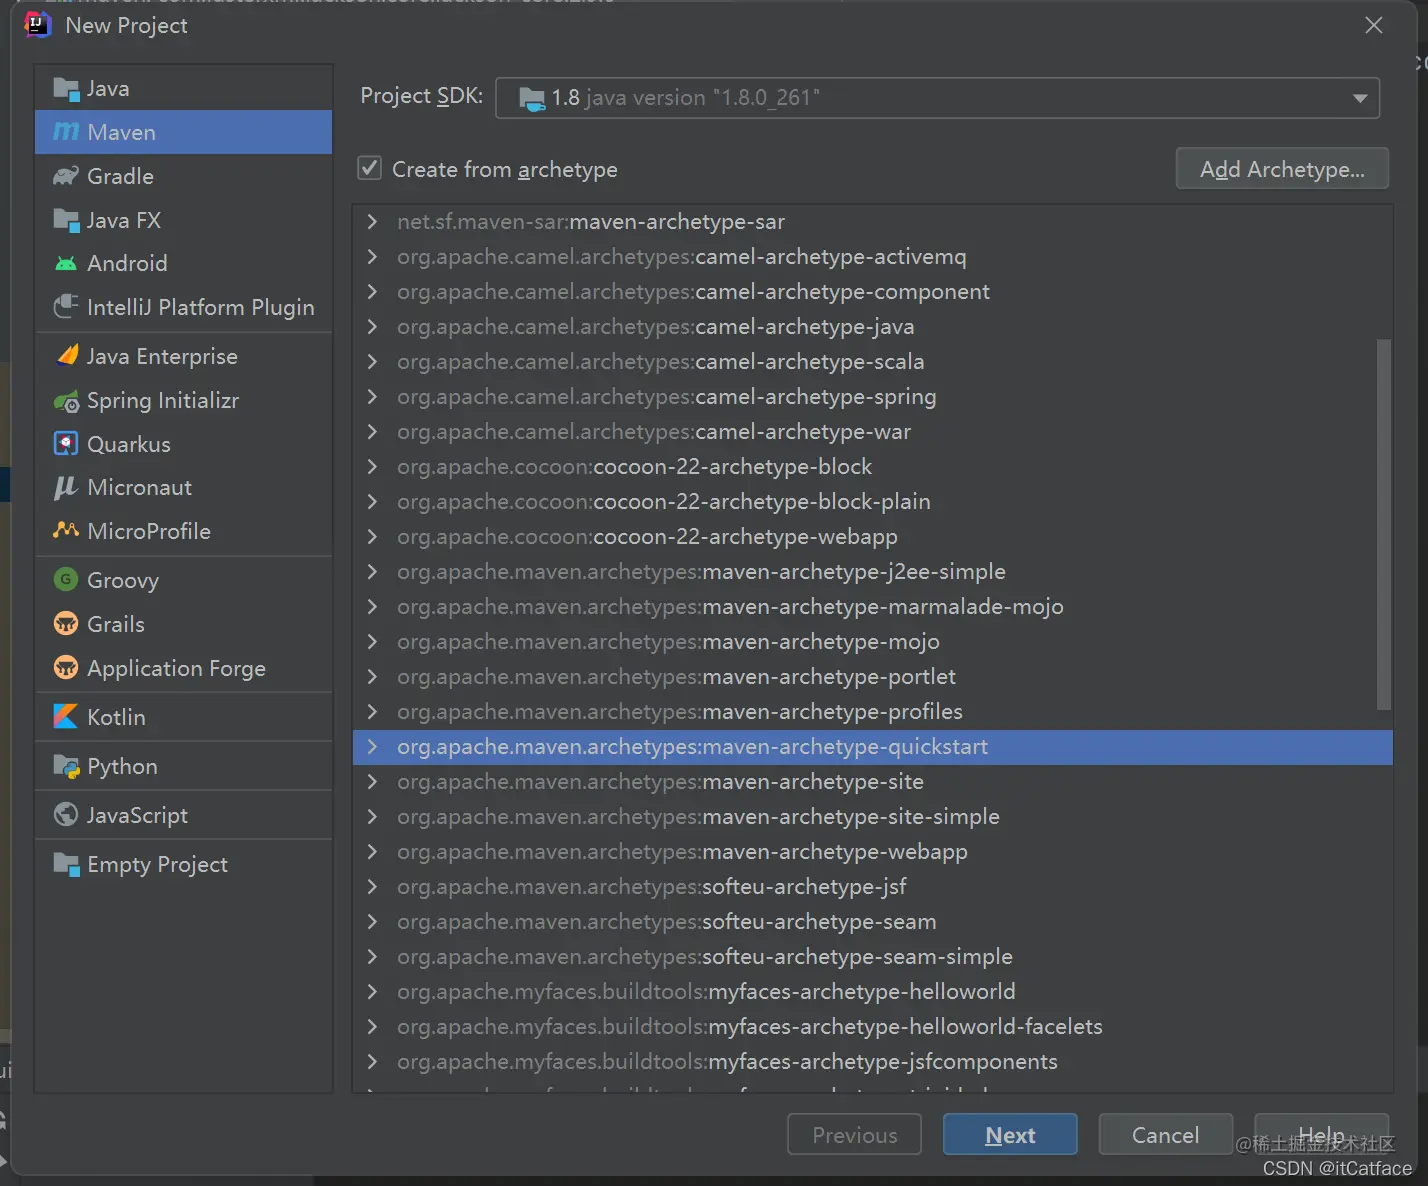This screenshot has height=1186, width=1428.
Task: Open the Project SDK dropdown arrow
Action: 1359,98
